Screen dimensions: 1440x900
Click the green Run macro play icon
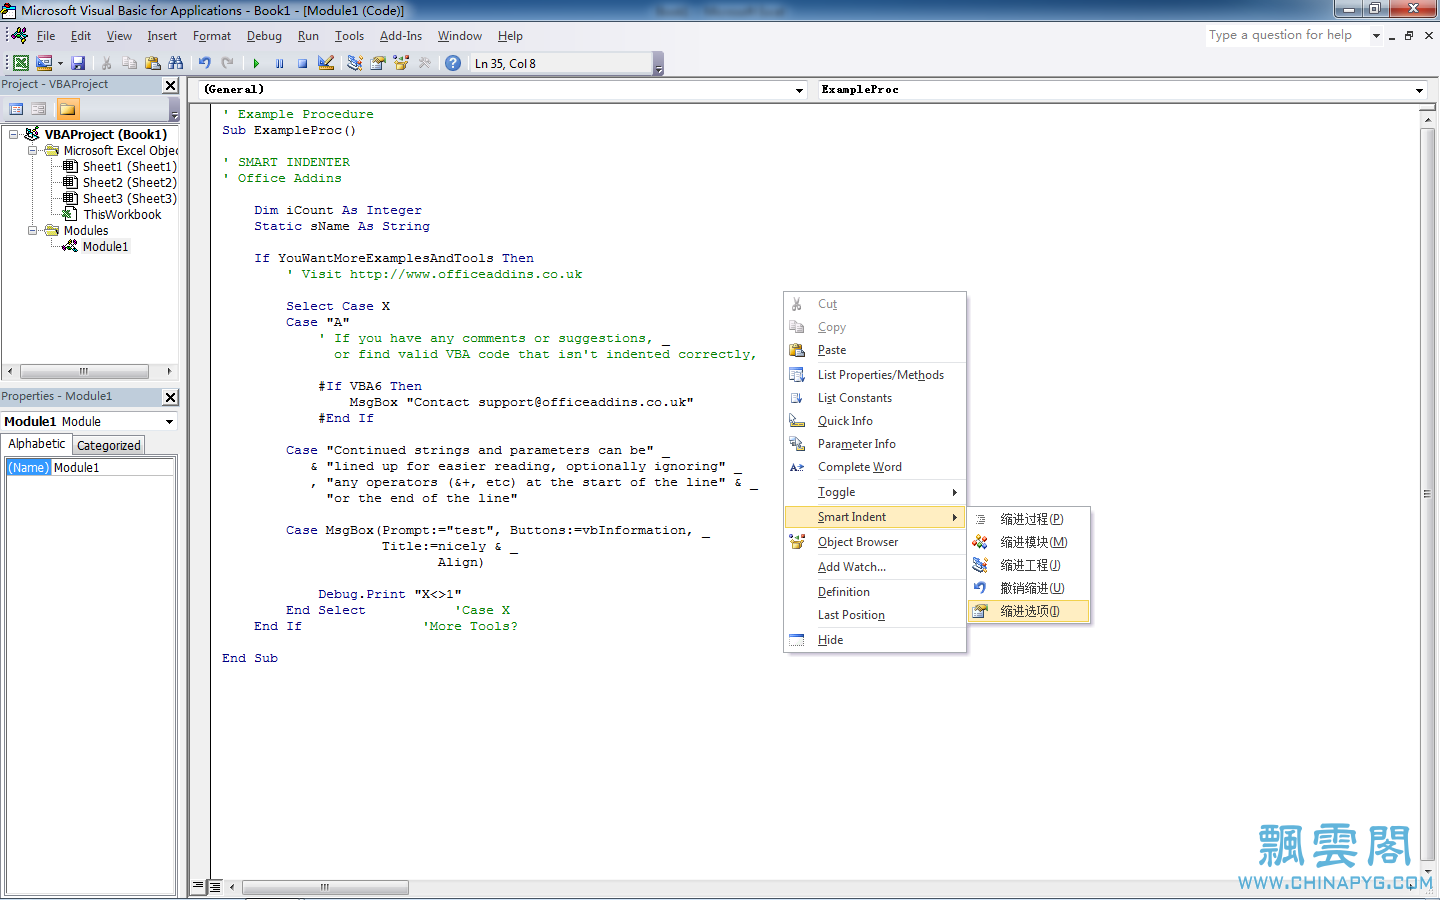click(x=257, y=63)
